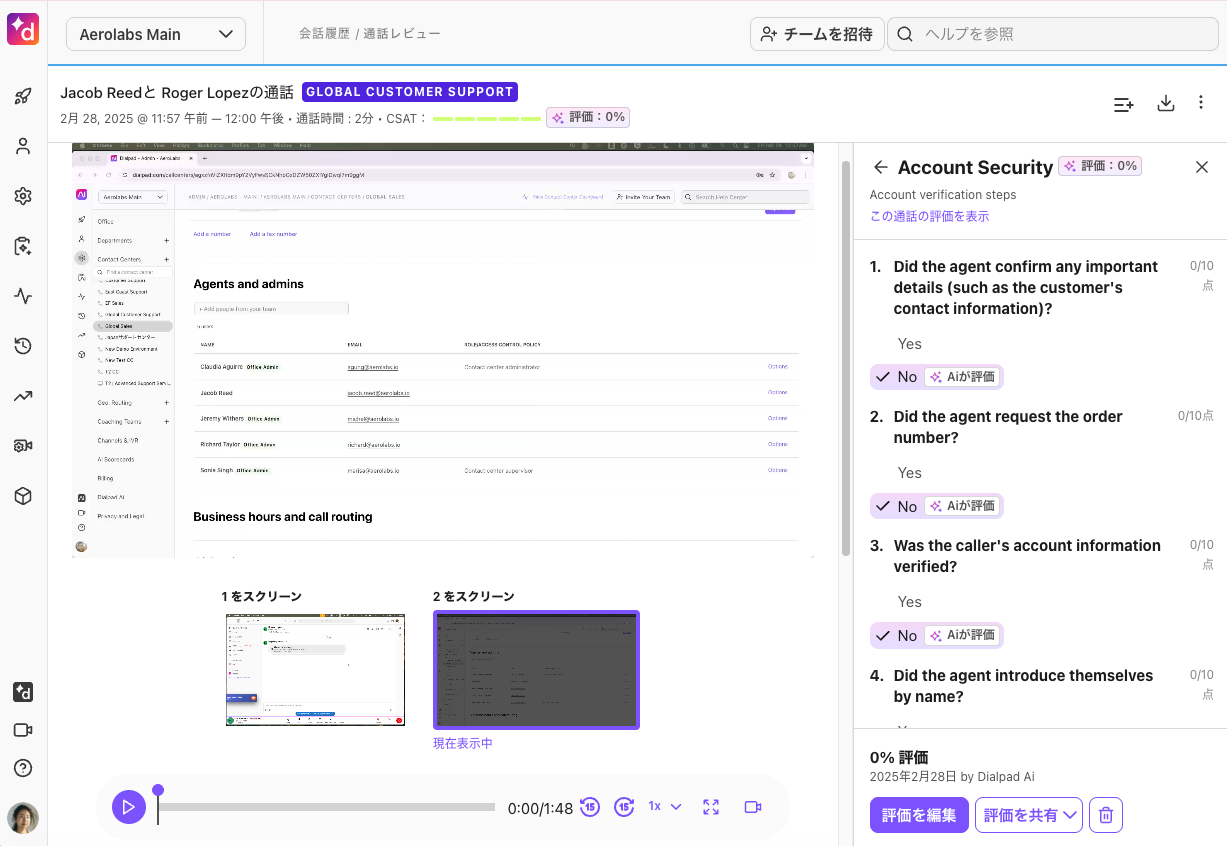Image resolution: width=1227 pixels, height=846 pixels.
Task: Open the history clock sidebar icon
Action: pyautogui.click(x=23, y=346)
